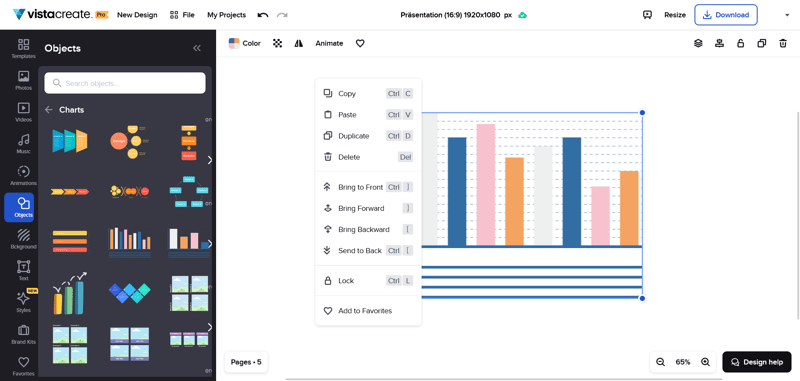Select the blue diamonds chart thumbnail

pyautogui.click(x=130, y=293)
